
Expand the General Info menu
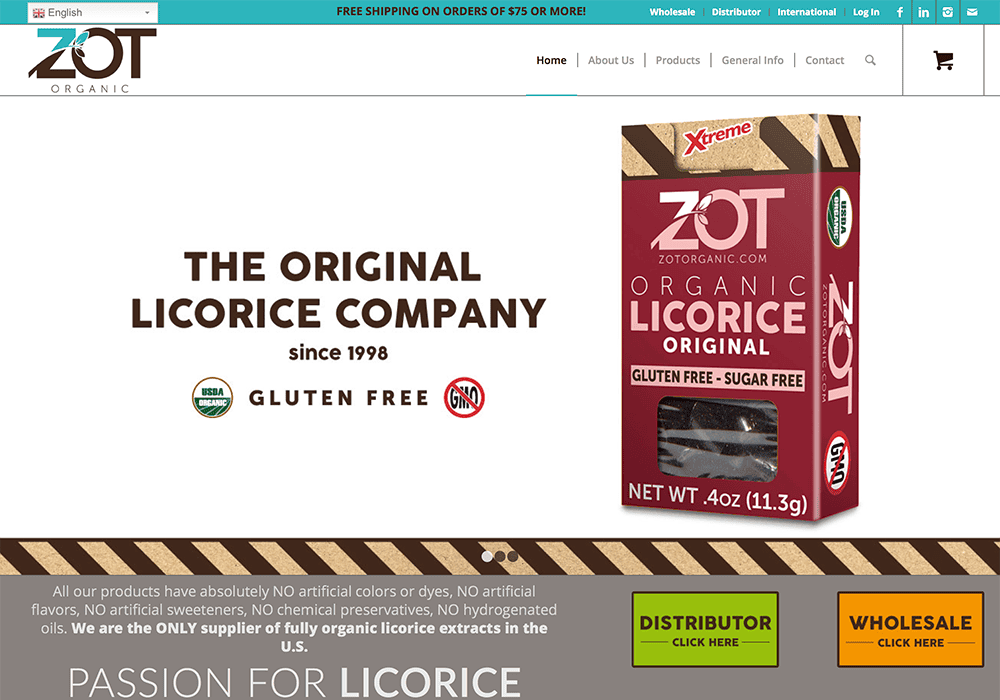click(x=753, y=60)
